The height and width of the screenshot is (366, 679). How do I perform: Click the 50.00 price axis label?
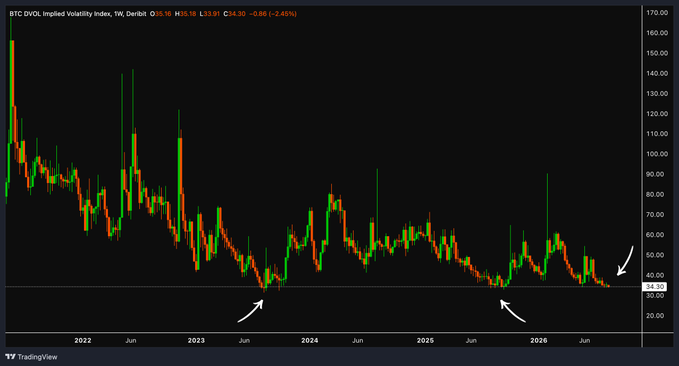click(x=656, y=255)
